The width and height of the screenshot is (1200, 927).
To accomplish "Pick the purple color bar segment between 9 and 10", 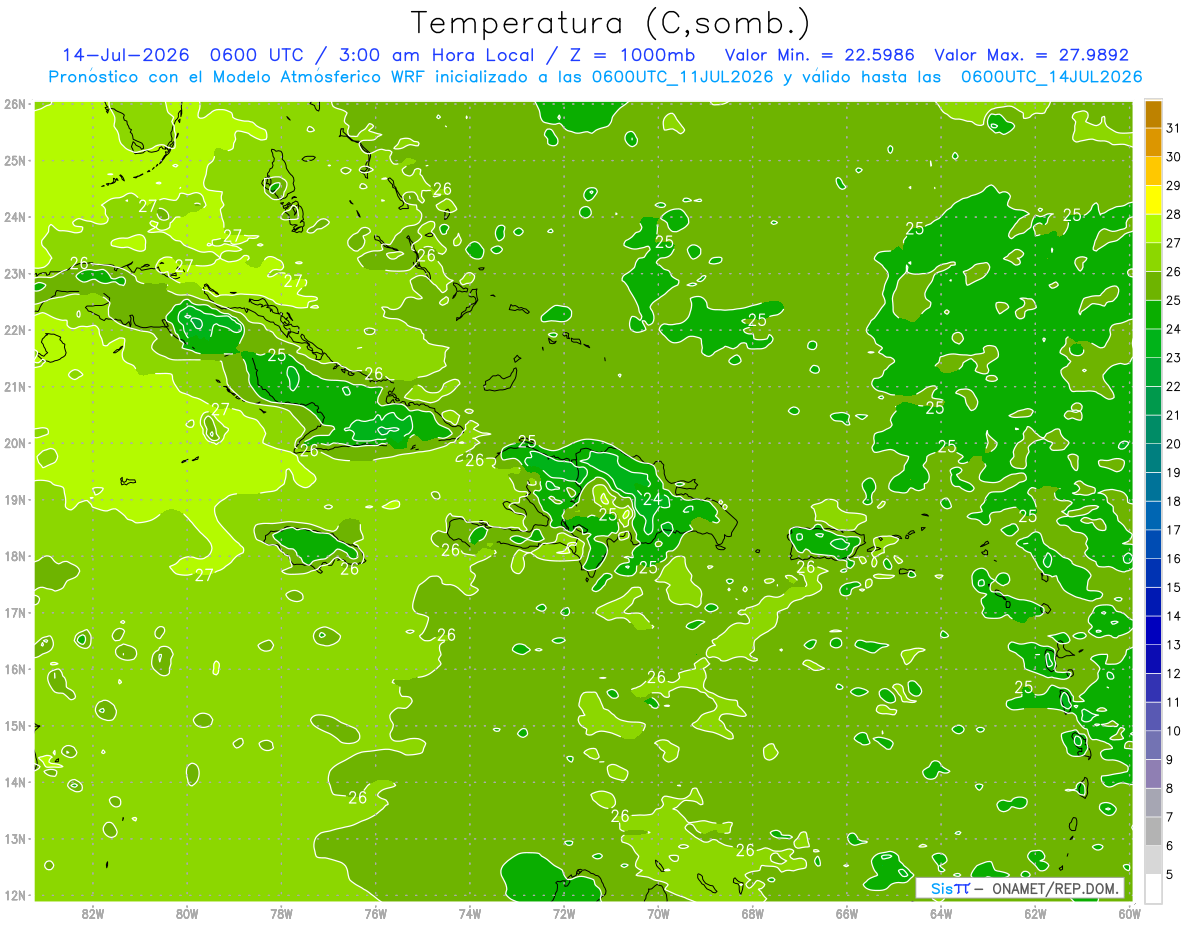I will (x=1153, y=745).
